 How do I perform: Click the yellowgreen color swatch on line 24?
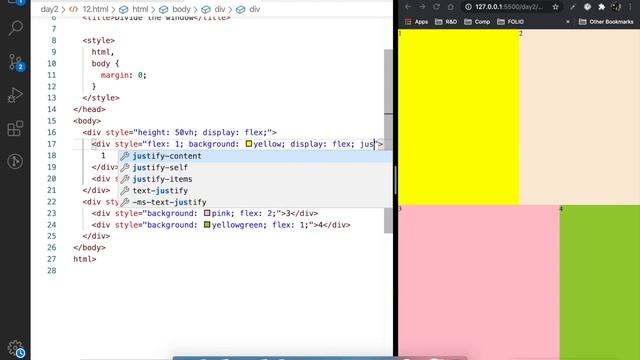[207, 224]
